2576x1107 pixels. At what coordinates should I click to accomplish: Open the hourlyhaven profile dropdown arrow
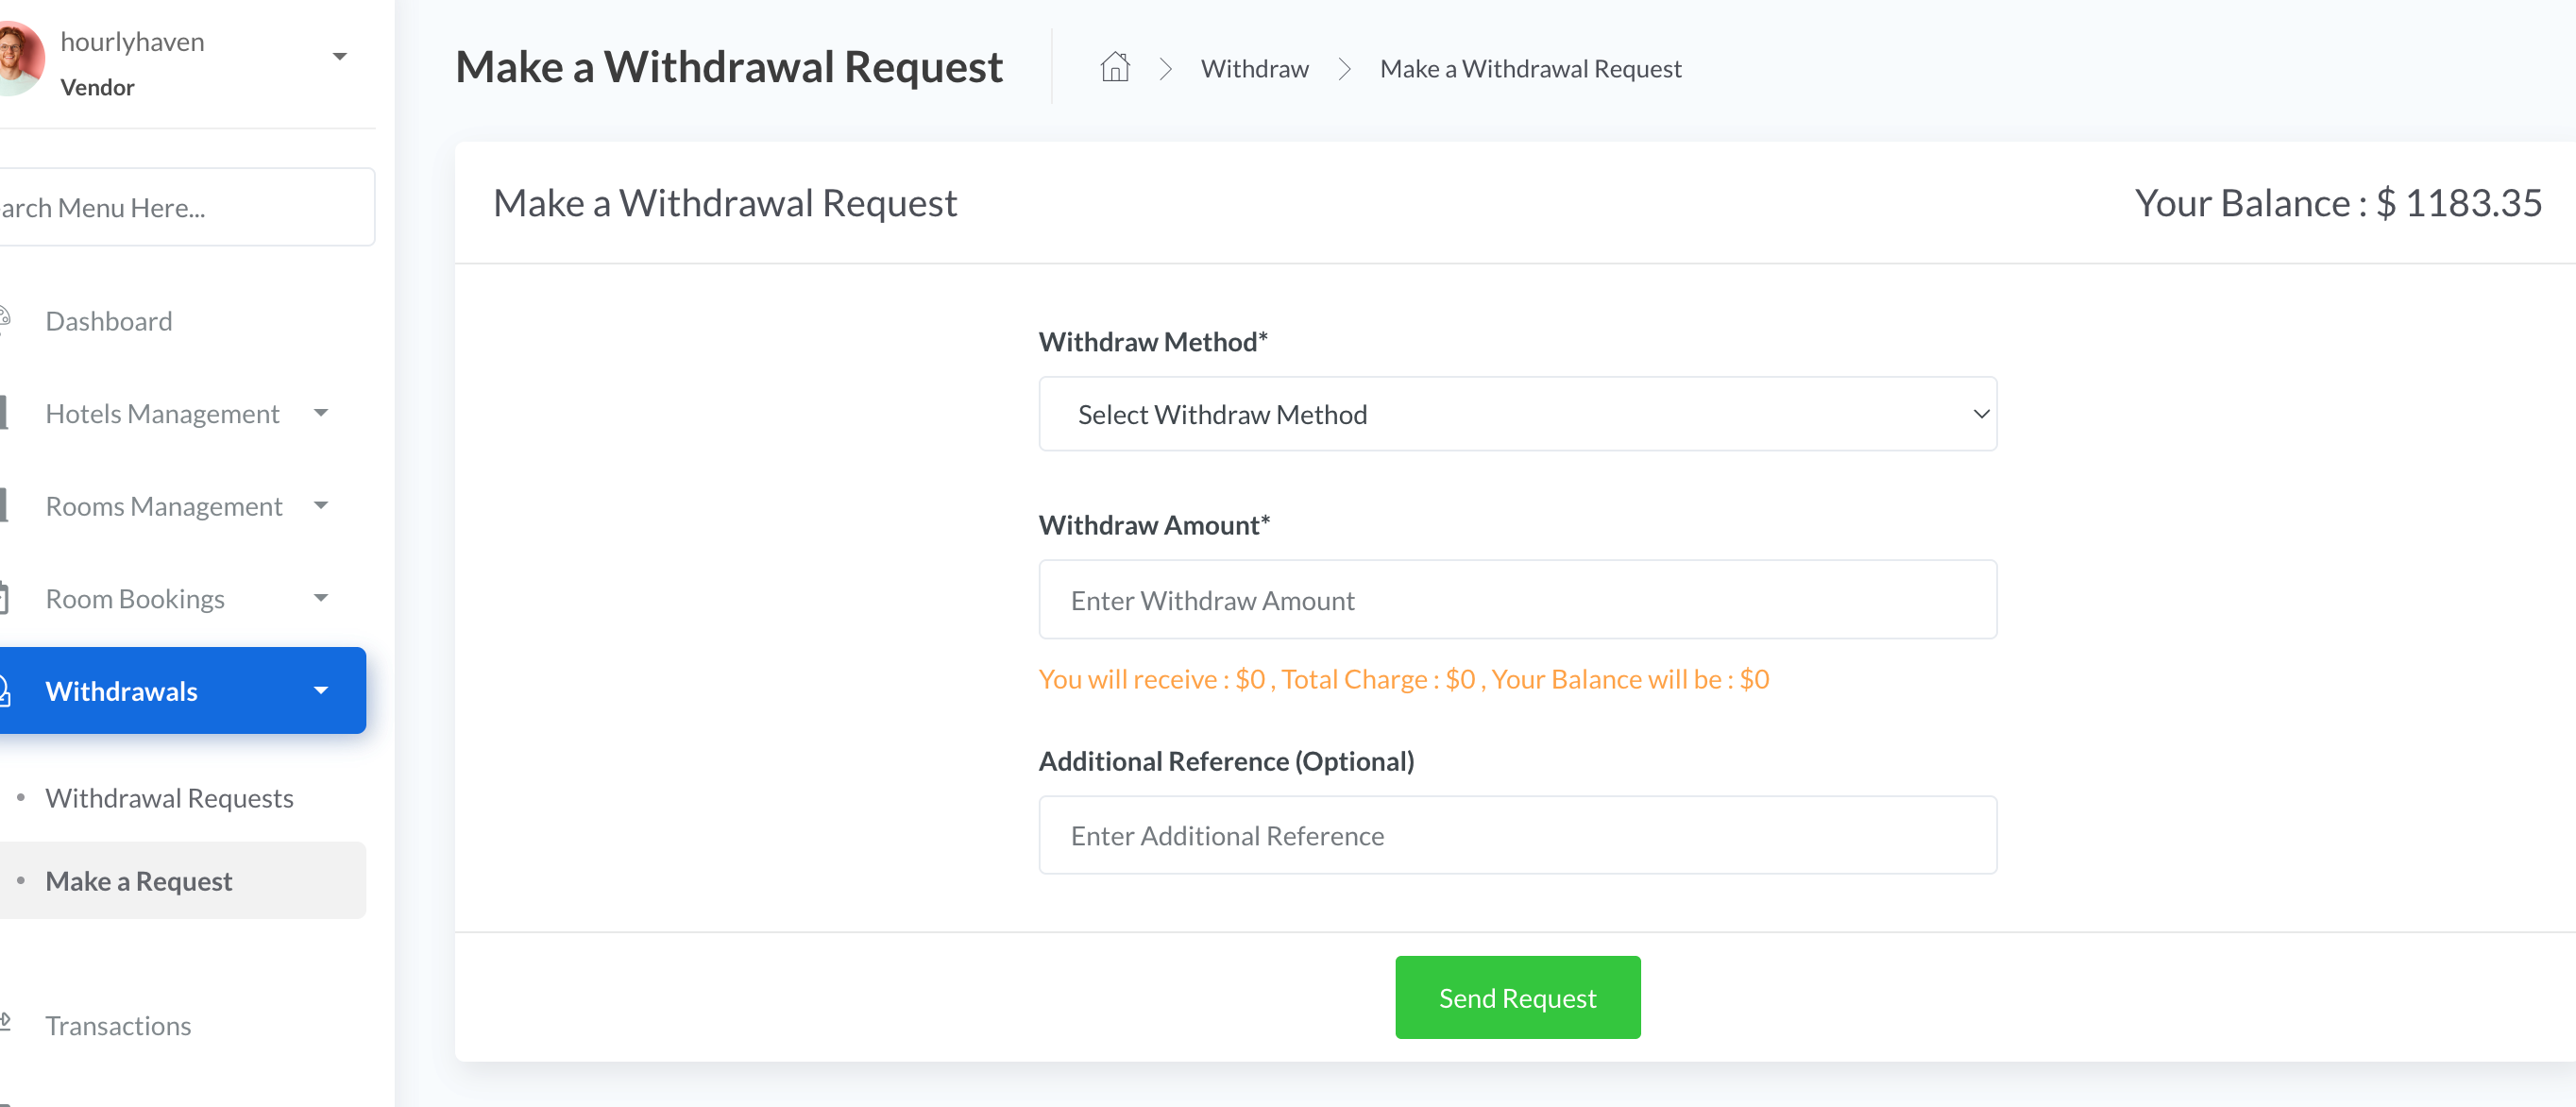pyautogui.click(x=340, y=57)
